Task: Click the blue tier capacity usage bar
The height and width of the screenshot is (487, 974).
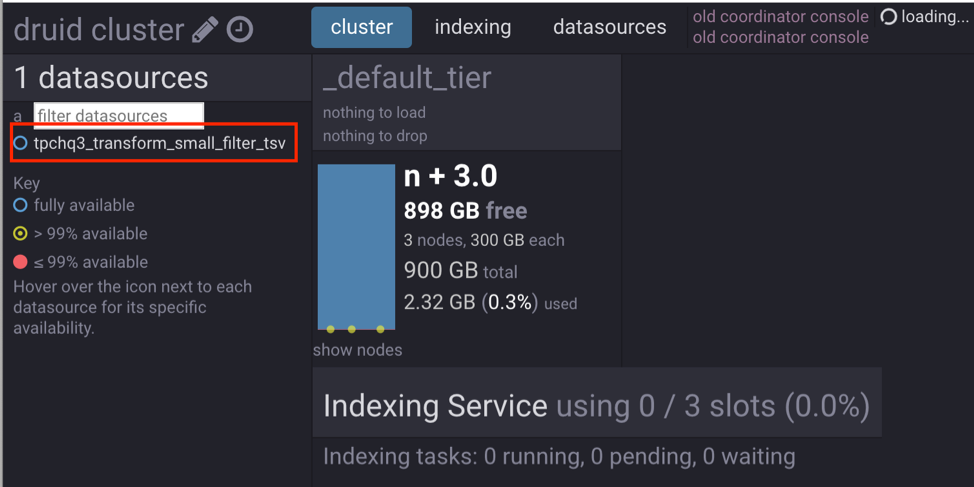Action: [356, 245]
